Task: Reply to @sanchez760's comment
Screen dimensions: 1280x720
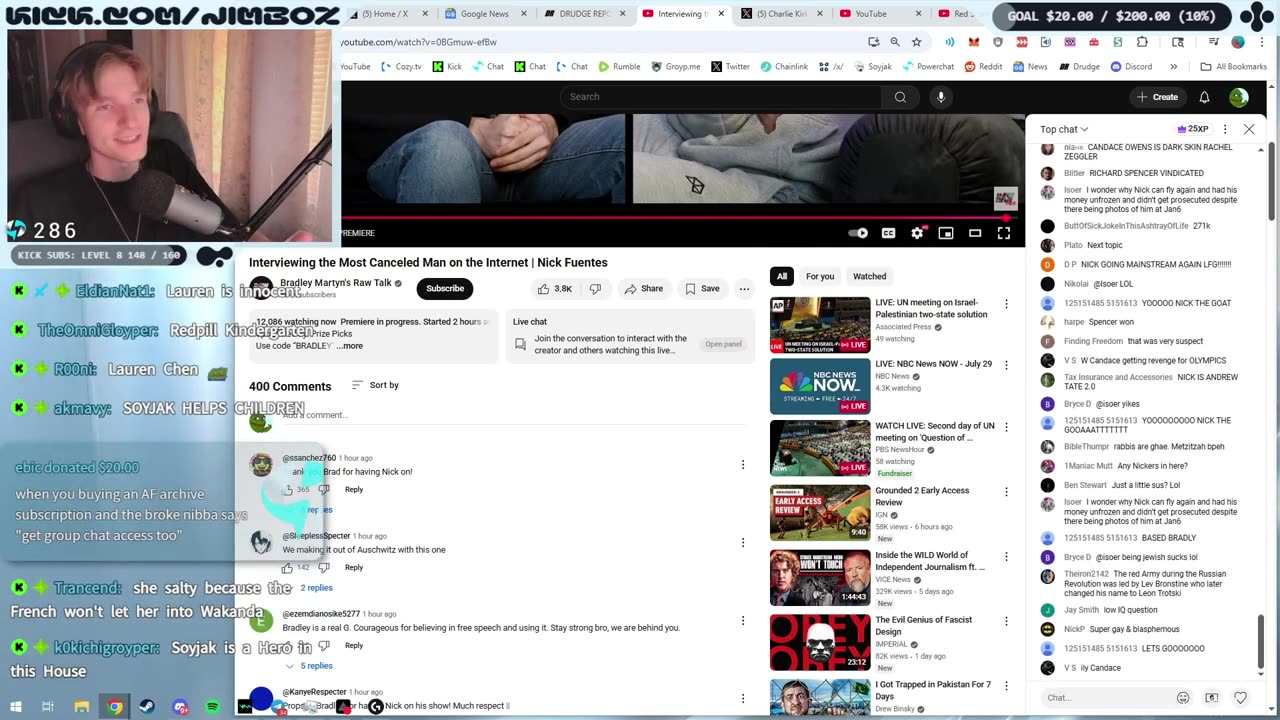Action: [x=354, y=489]
